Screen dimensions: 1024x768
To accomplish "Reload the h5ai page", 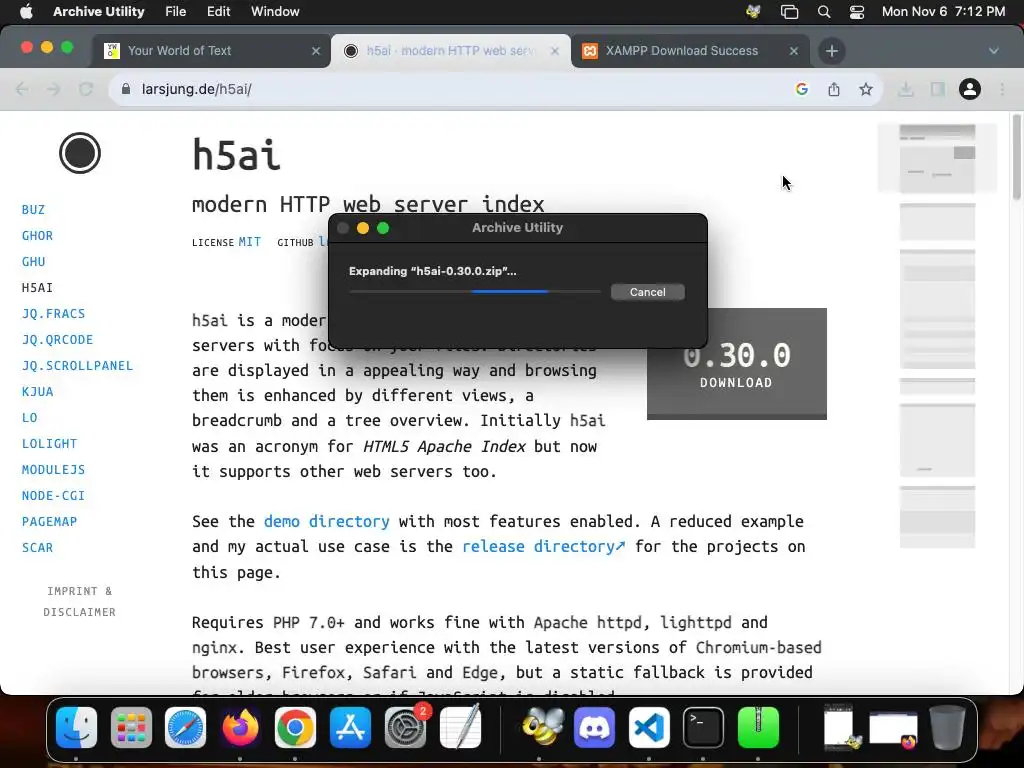I will [86, 89].
